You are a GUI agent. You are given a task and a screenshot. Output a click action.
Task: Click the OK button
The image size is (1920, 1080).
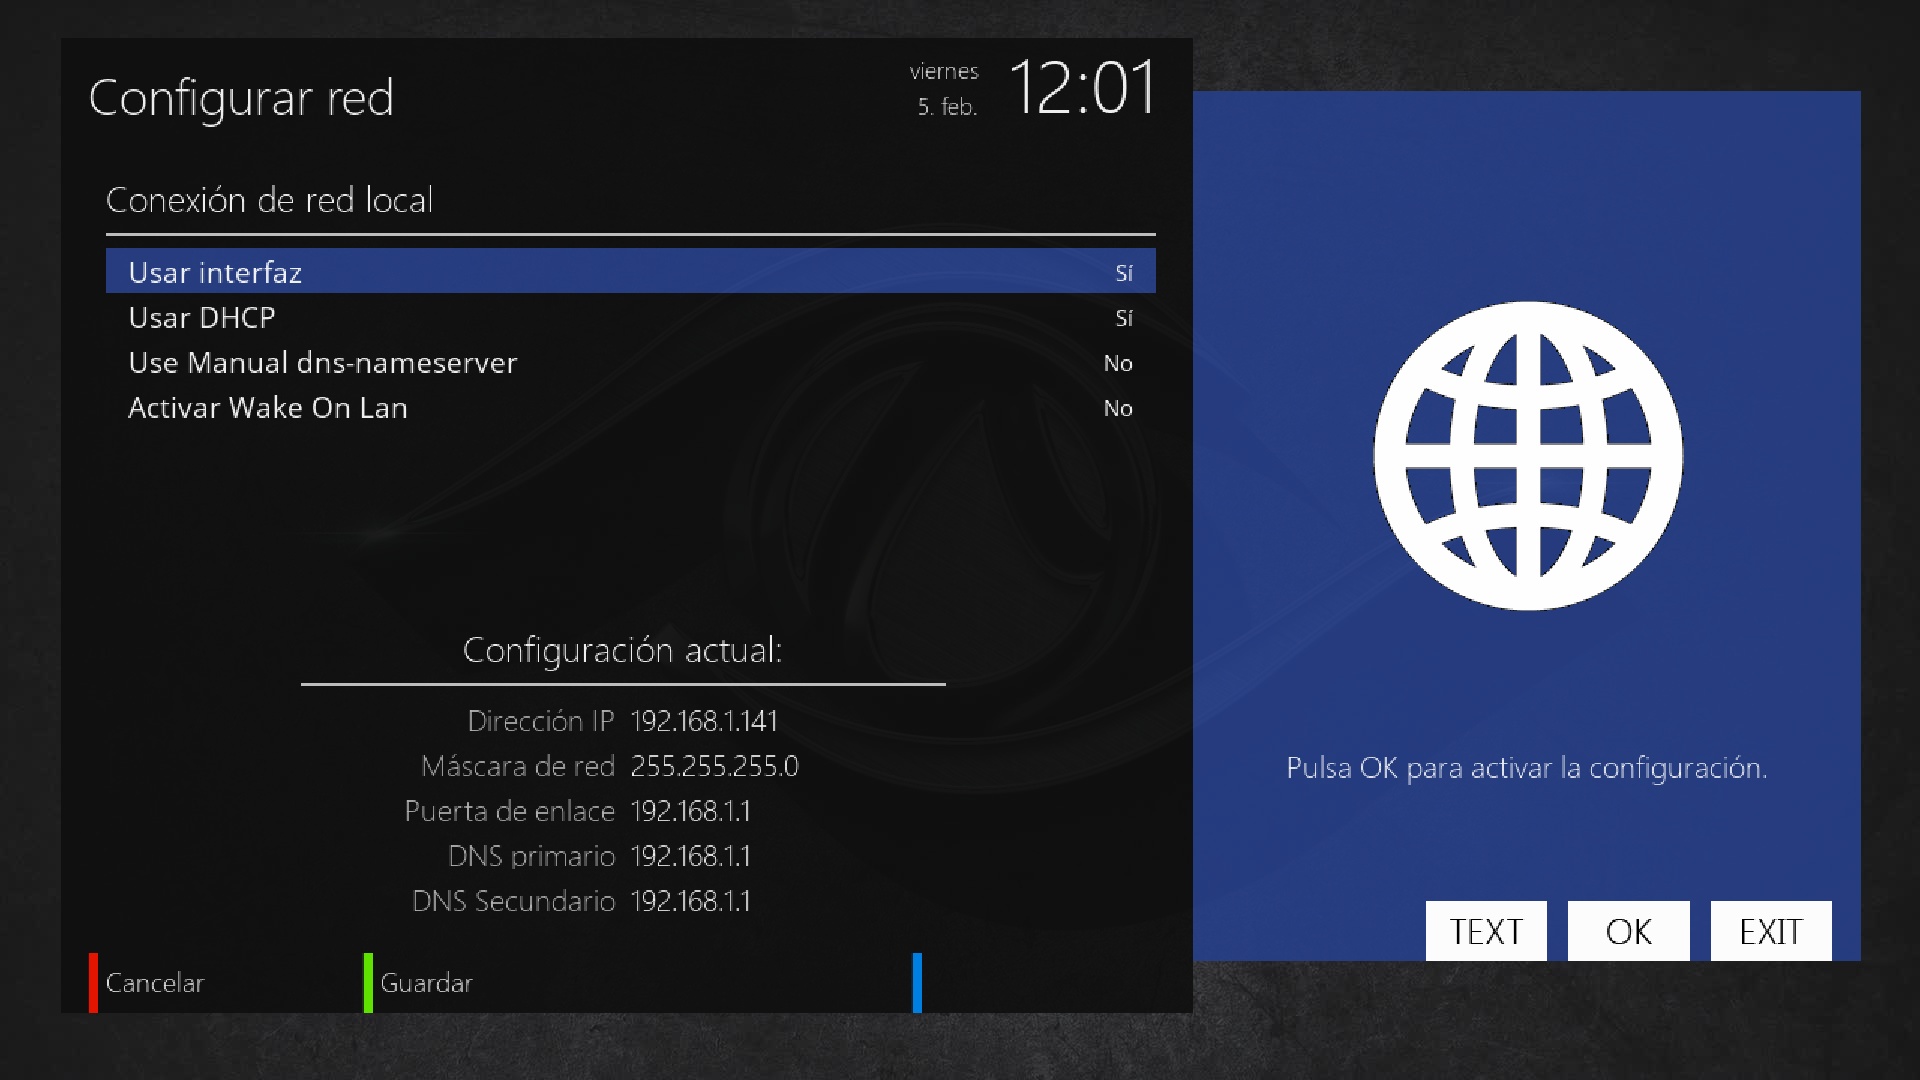click(x=1628, y=931)
